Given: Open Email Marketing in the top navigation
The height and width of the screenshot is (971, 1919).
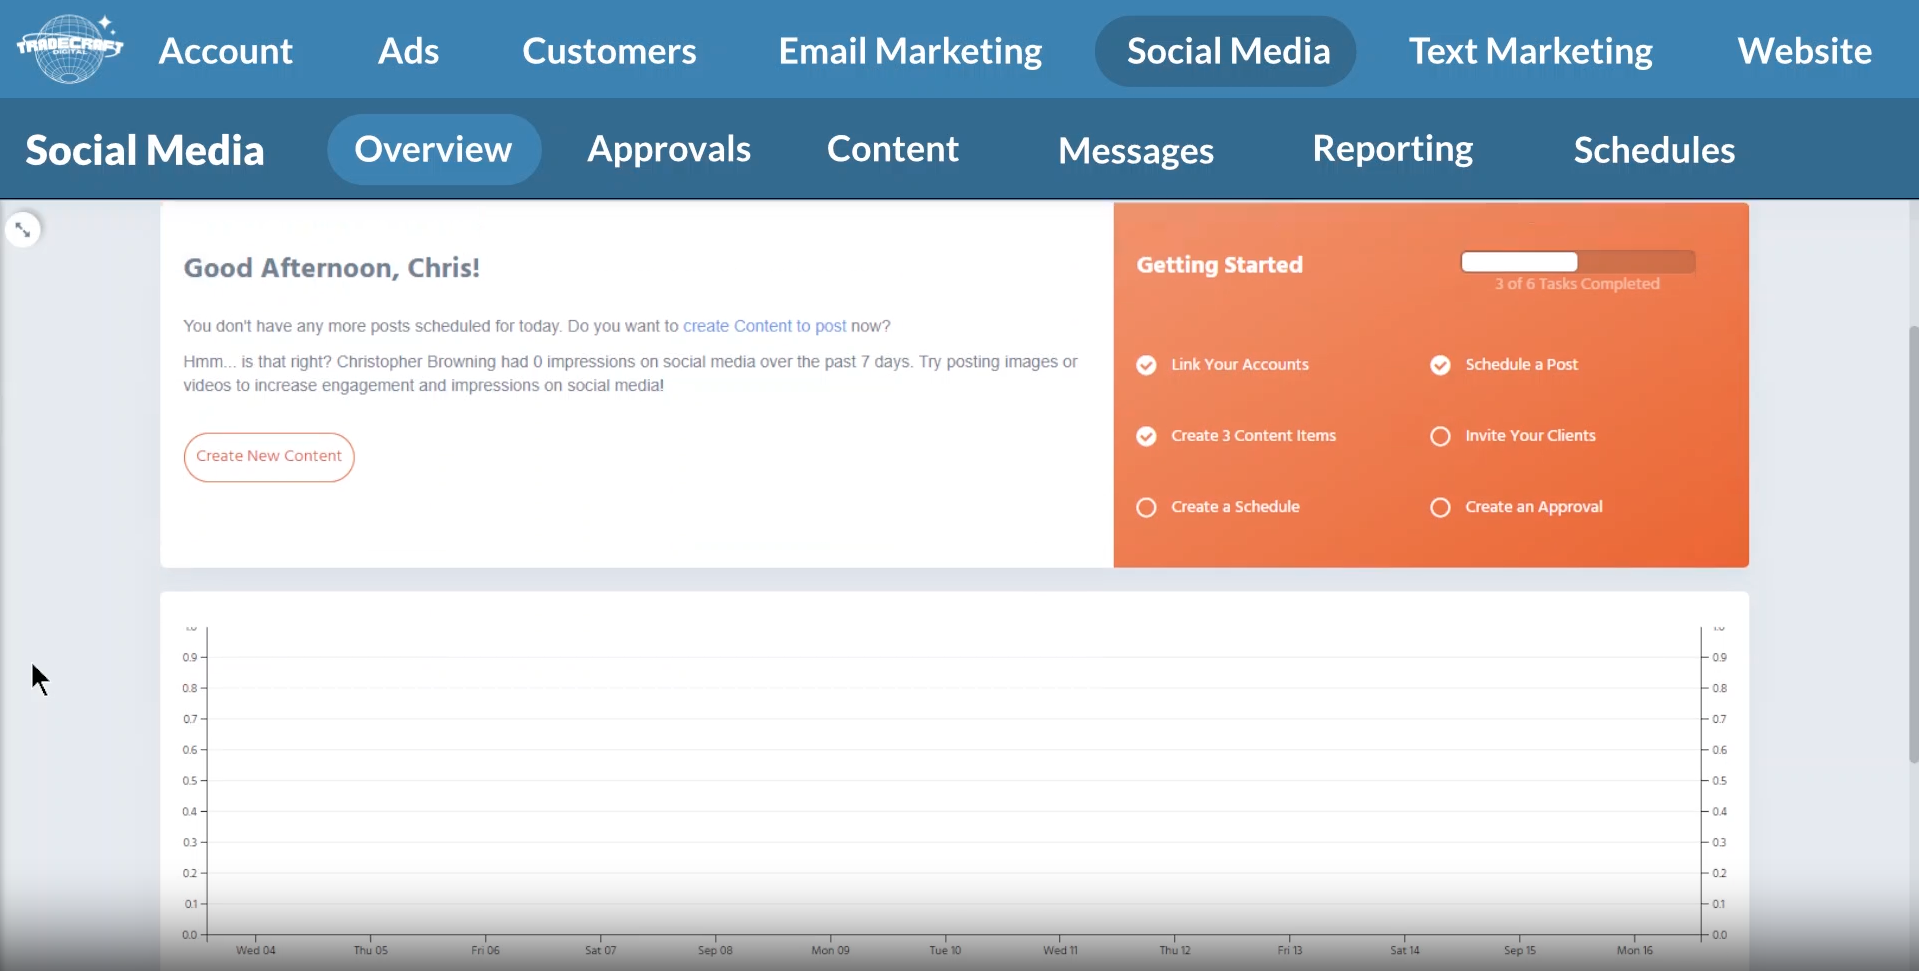Looking at the screenshot, I should [x=910, y=51].
